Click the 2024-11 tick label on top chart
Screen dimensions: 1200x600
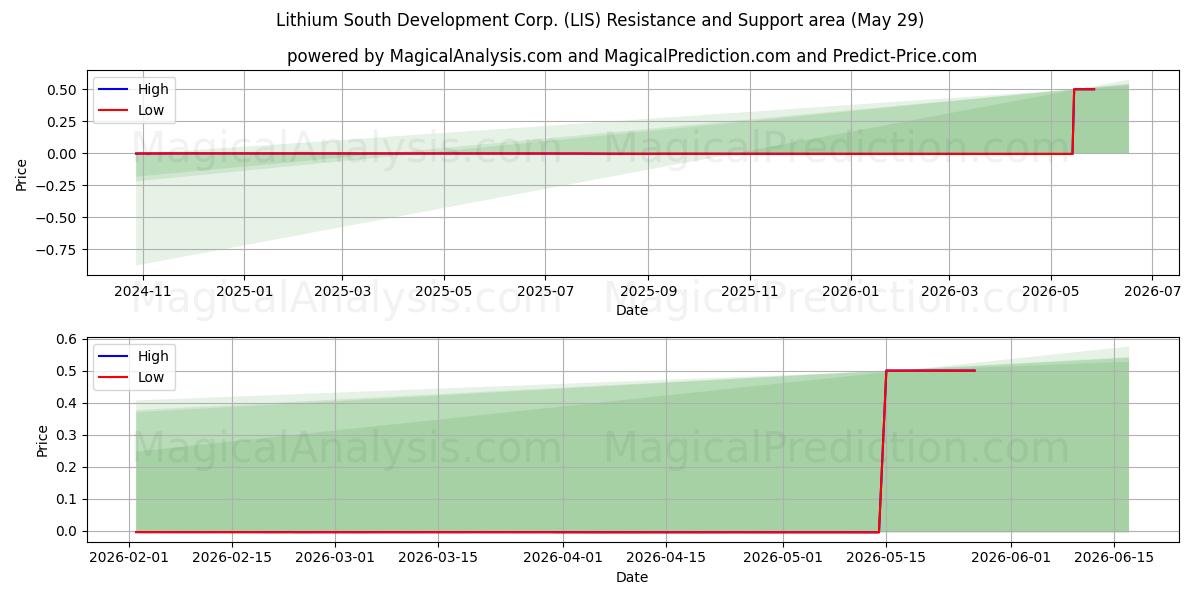click(143, 291)
